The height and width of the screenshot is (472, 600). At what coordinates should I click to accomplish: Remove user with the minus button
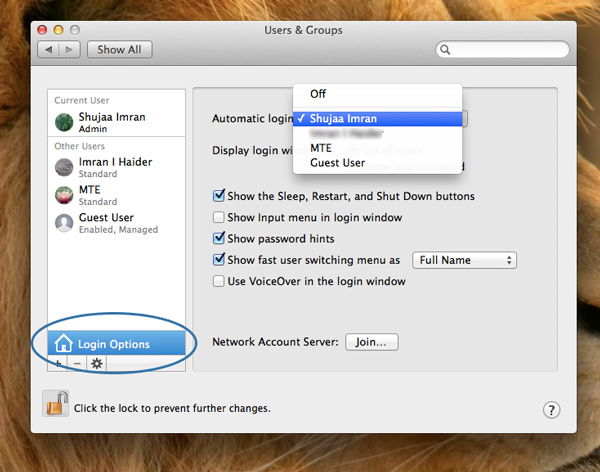pyautogui.click(x=77, y=363)
